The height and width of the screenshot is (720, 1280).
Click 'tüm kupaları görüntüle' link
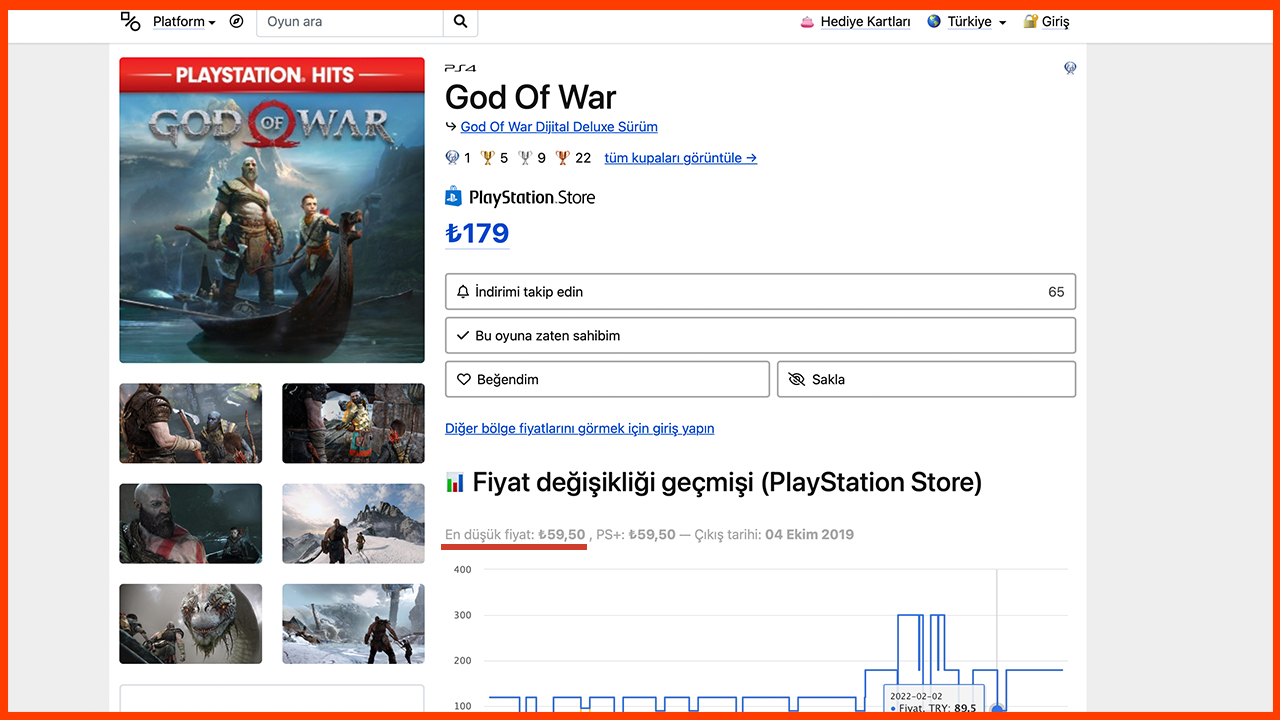(680, 158)
